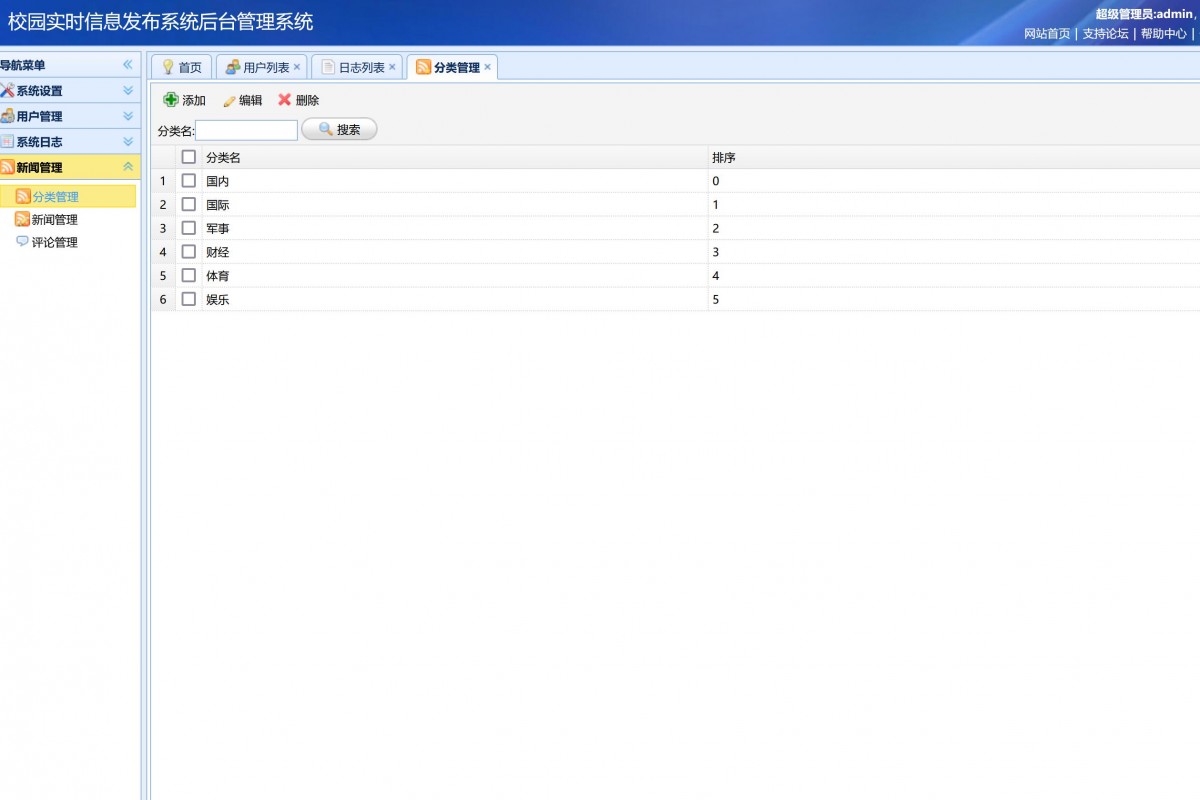Collapse navigation menu via the « arrow

click(x=128, y=64)
